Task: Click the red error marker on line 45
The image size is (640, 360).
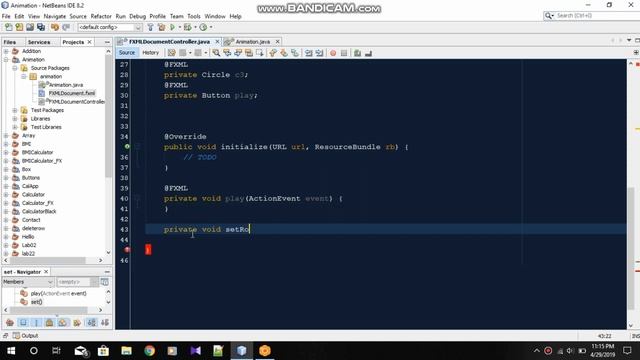Action: pos(127,249)
